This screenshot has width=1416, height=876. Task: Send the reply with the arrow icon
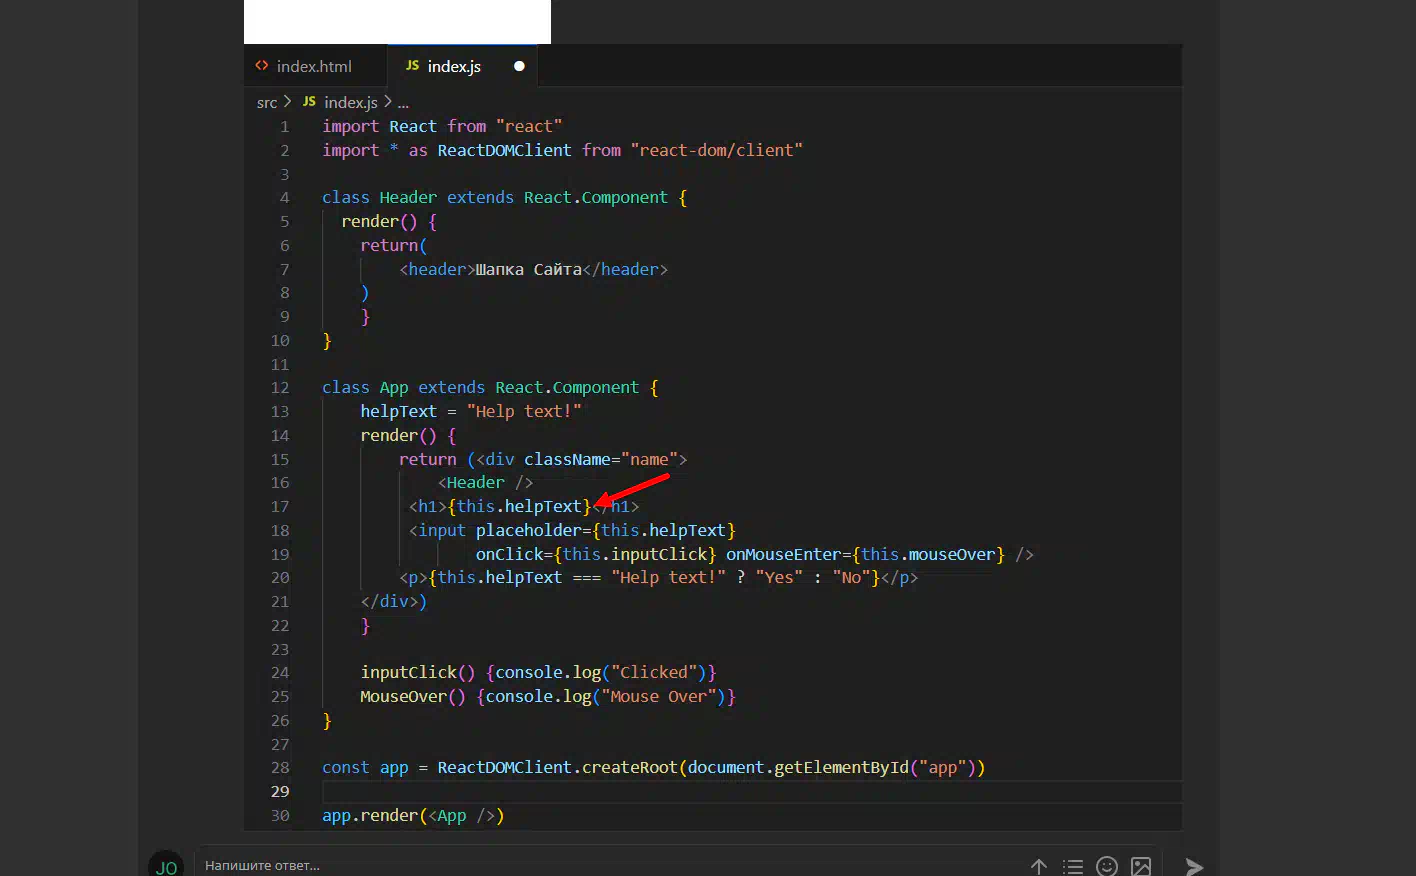pos(1194,866)
